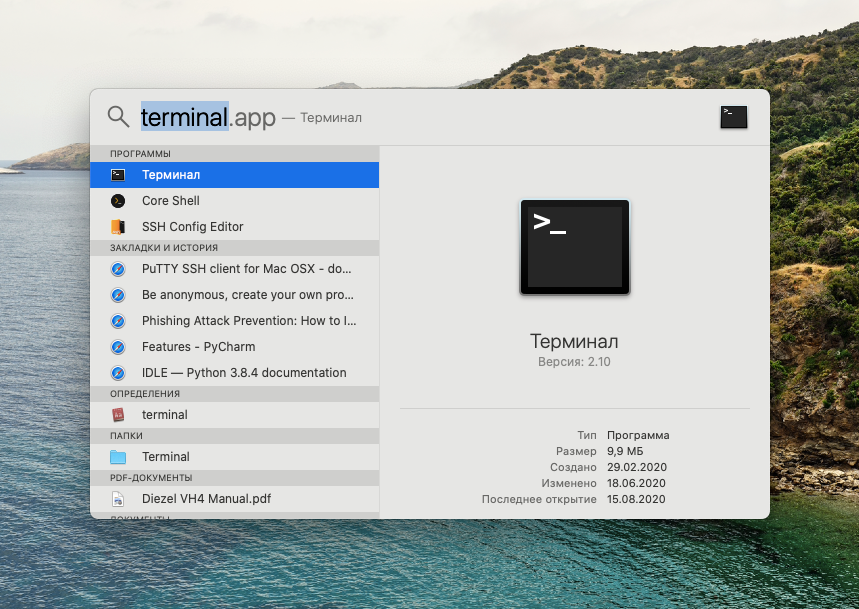Click the large Terminal icon in the preview pane

pos(574,246)
